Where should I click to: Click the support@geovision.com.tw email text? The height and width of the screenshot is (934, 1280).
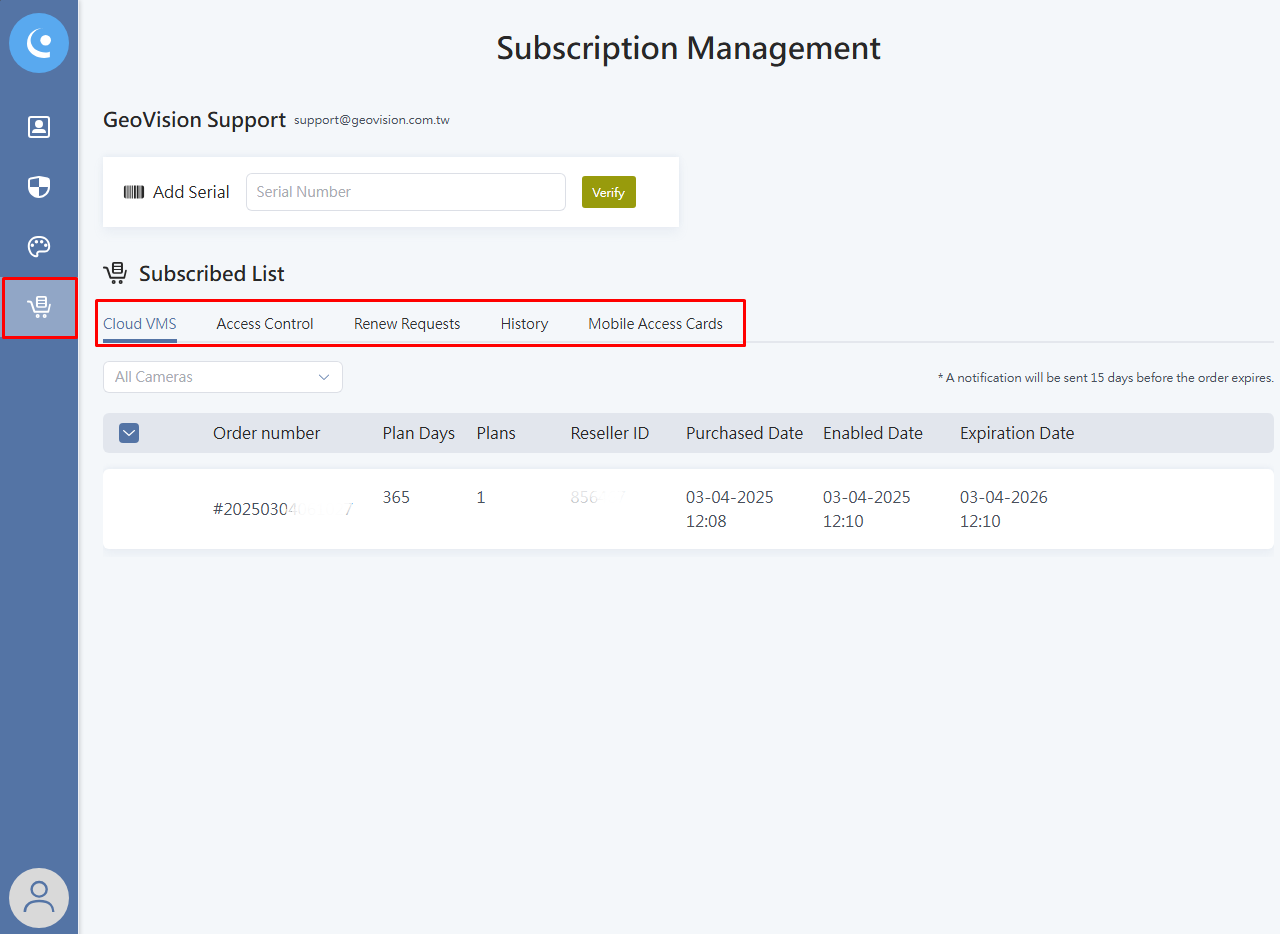coord(372,120)
